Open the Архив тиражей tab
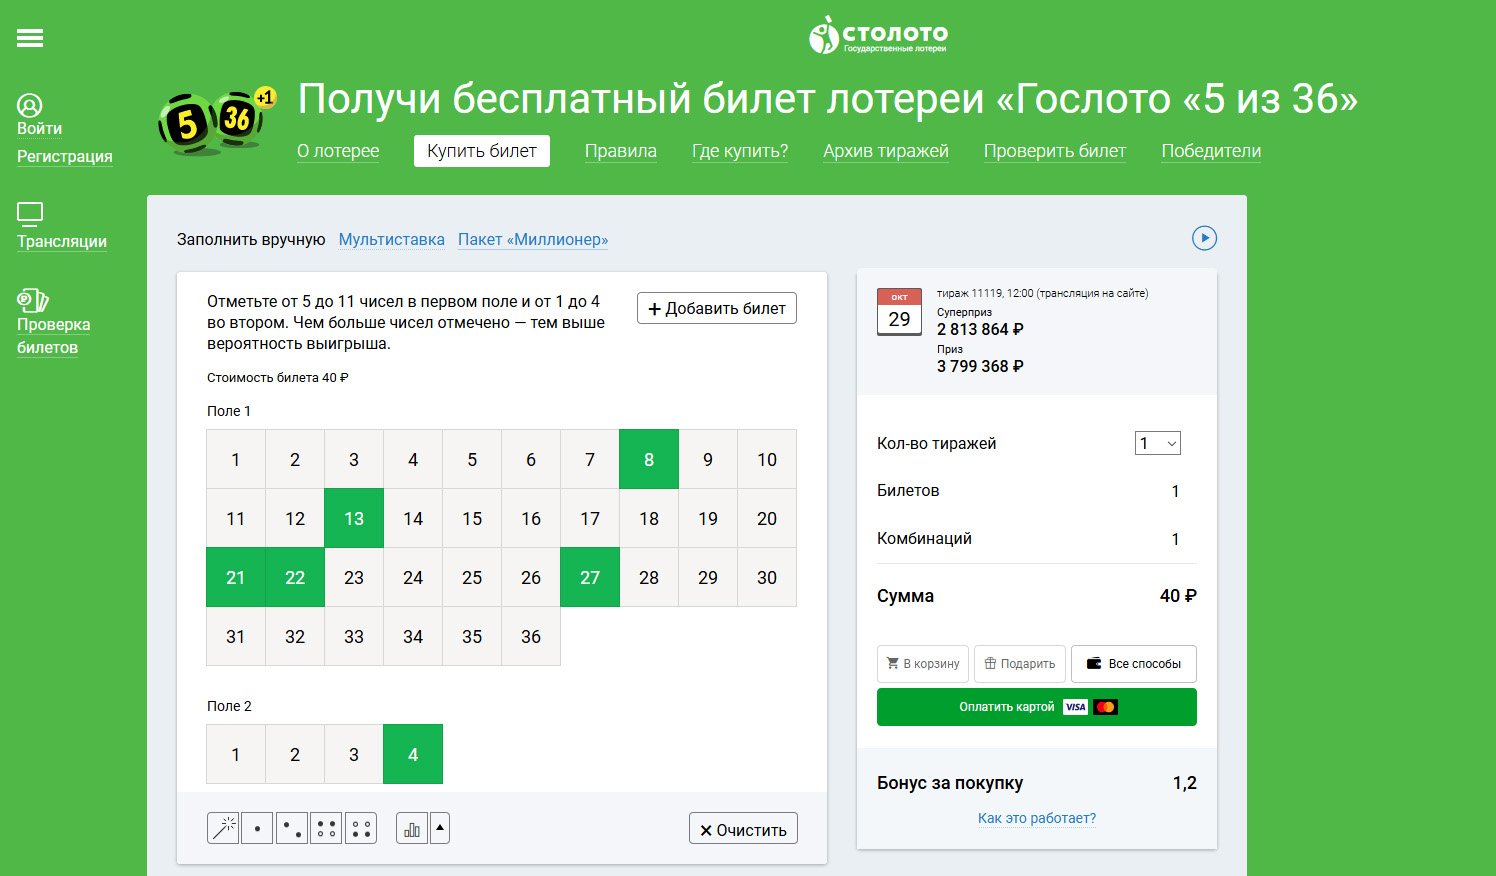The width and height of the screenshot is (1496, 876). (886, 151)
